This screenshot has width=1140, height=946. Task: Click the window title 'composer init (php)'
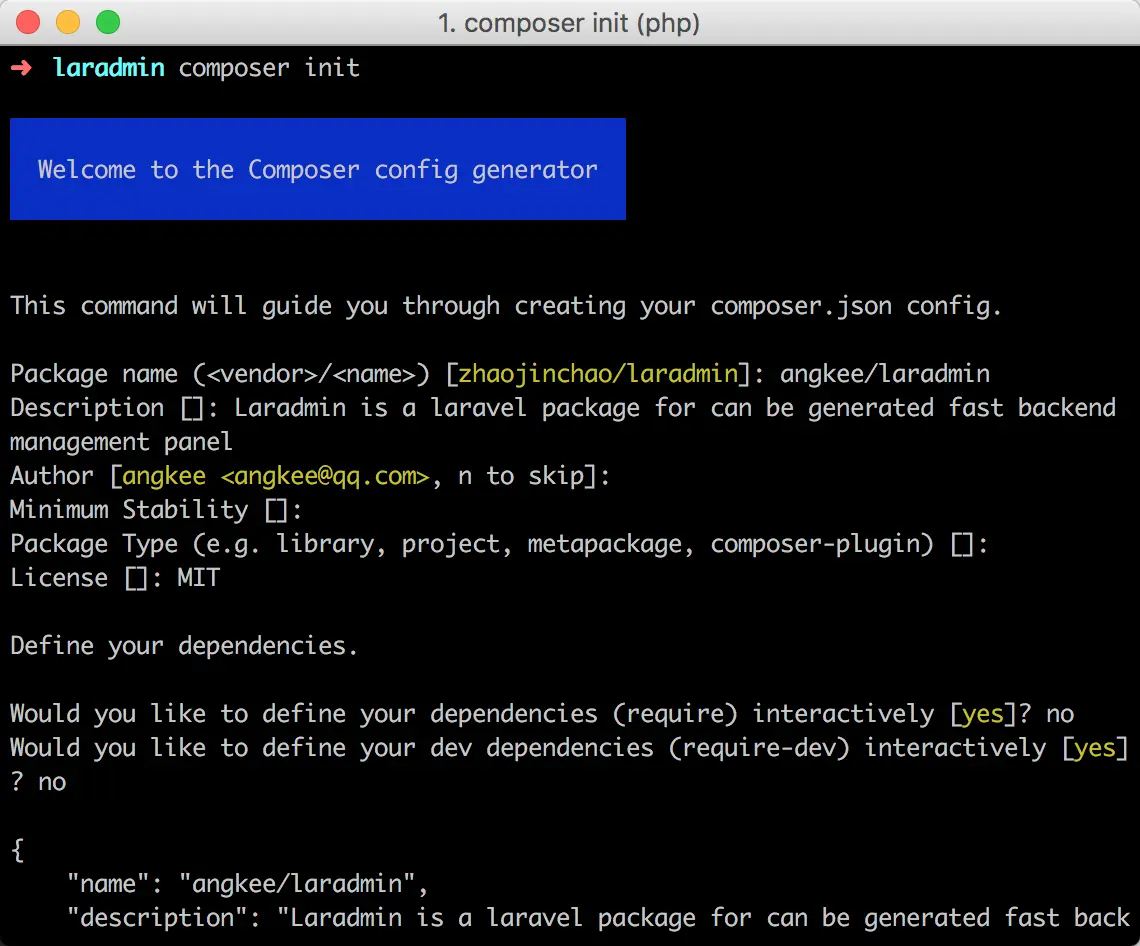[570, 22]
